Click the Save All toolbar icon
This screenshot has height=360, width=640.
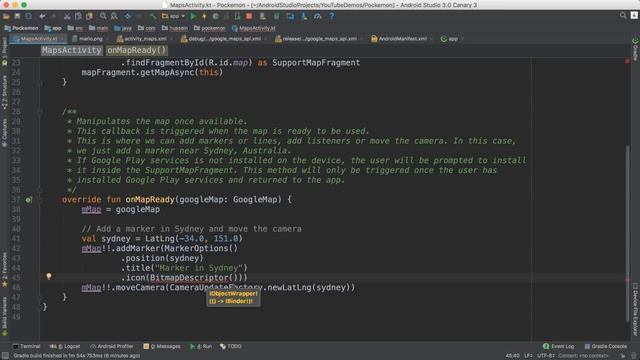pyautogui.click(x=17, y=16)
